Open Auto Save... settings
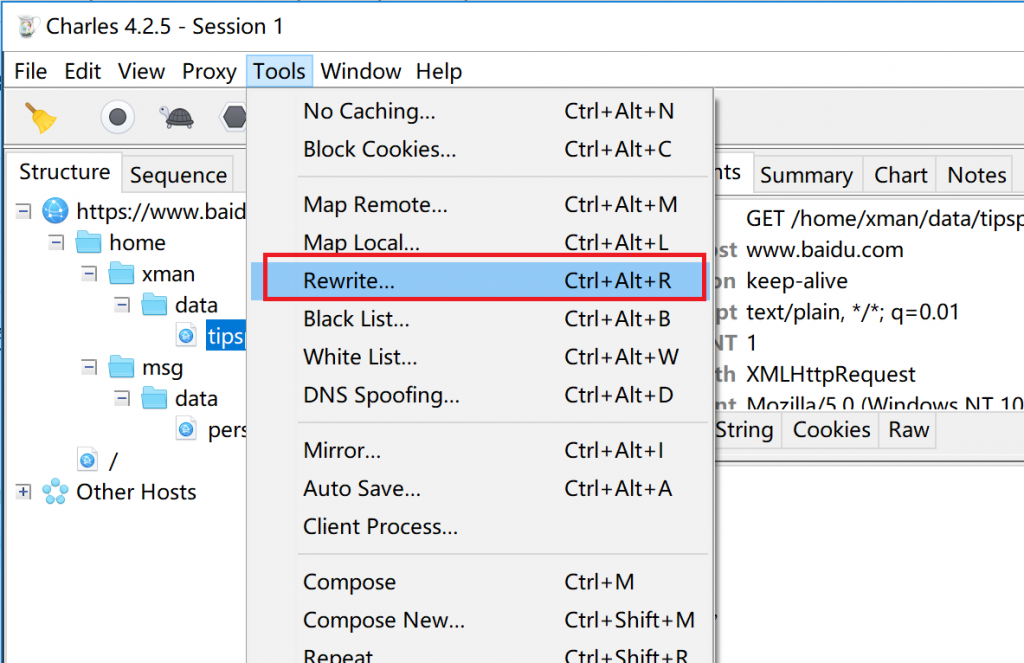 tap(482, 489)
